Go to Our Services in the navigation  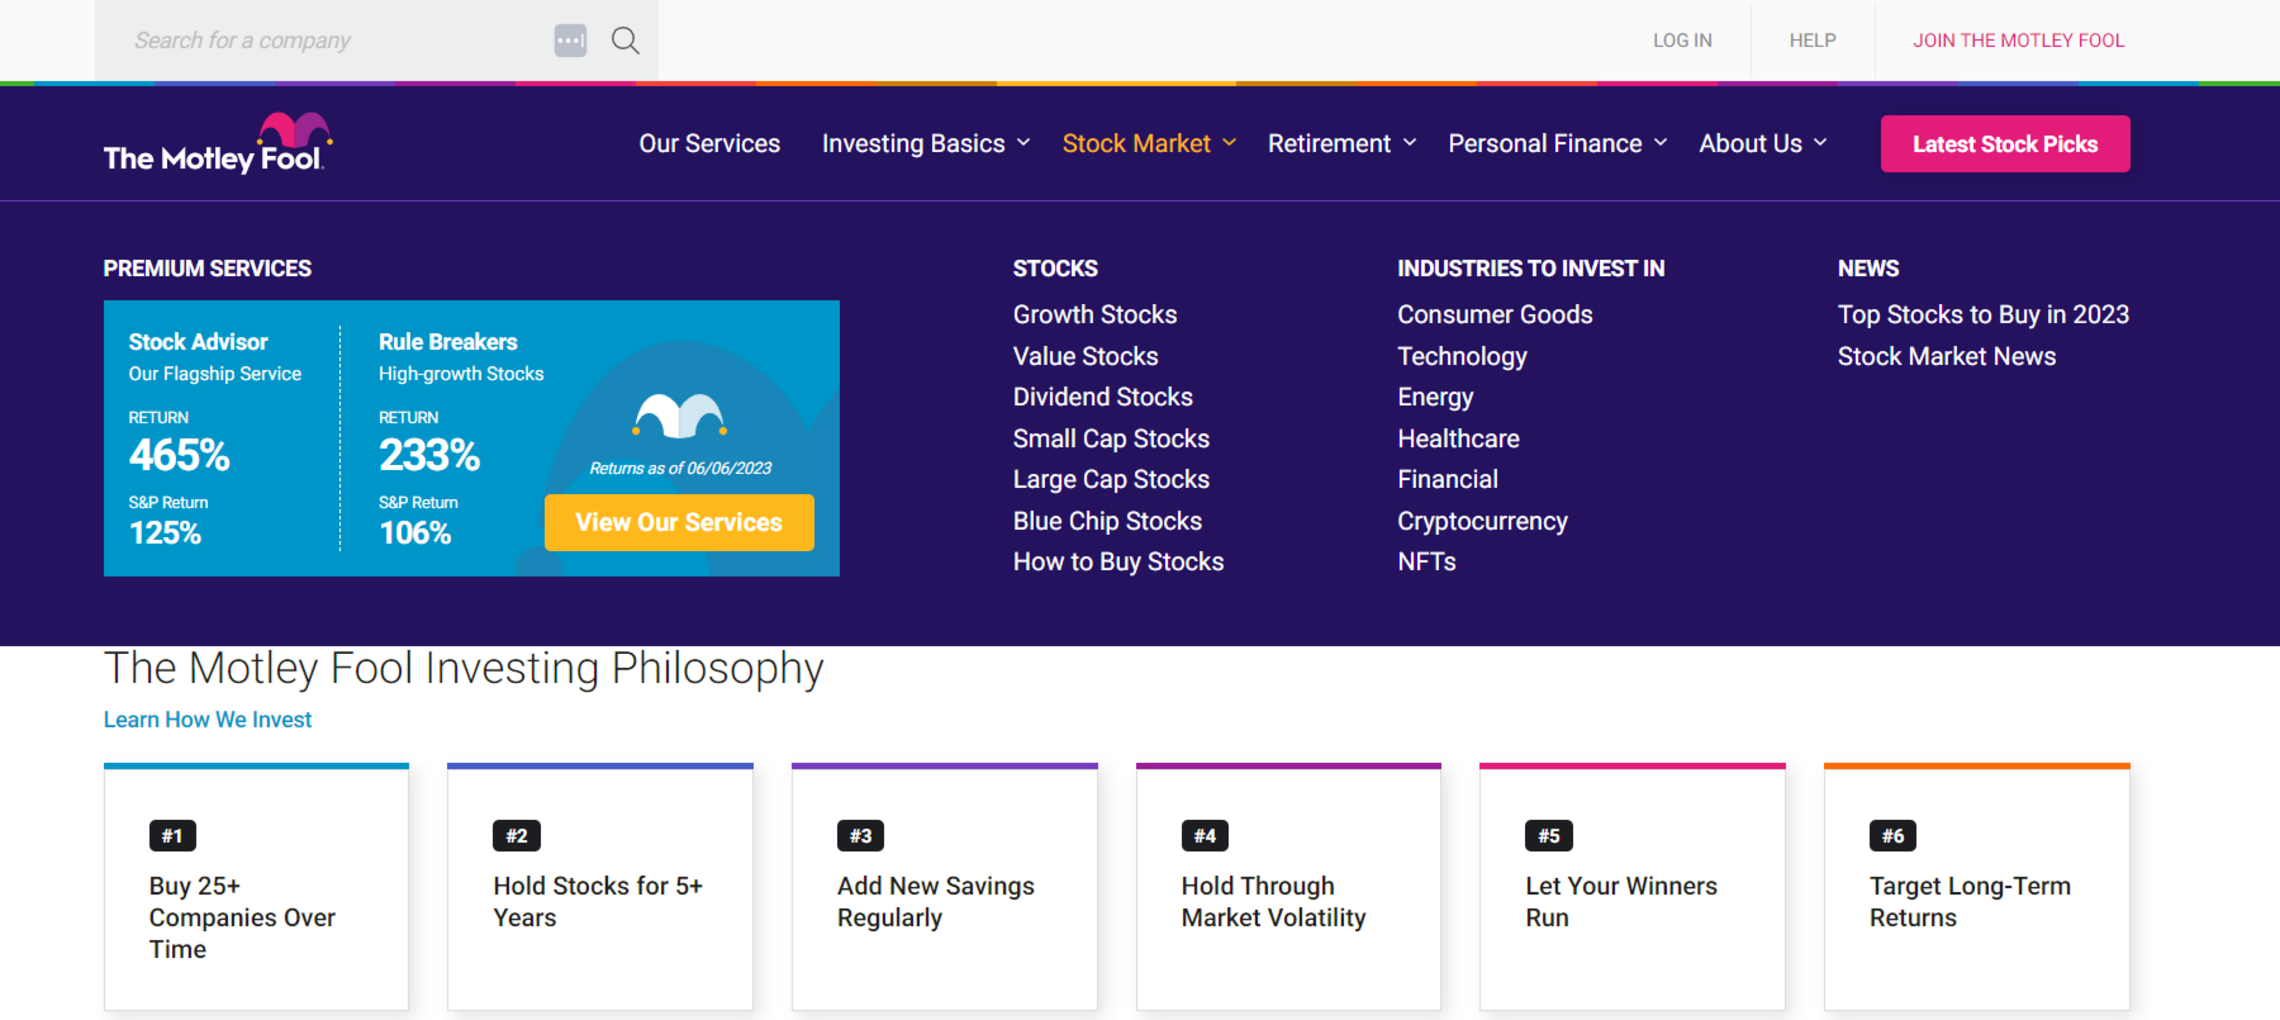pyautogui.click(x=709, y=144)
